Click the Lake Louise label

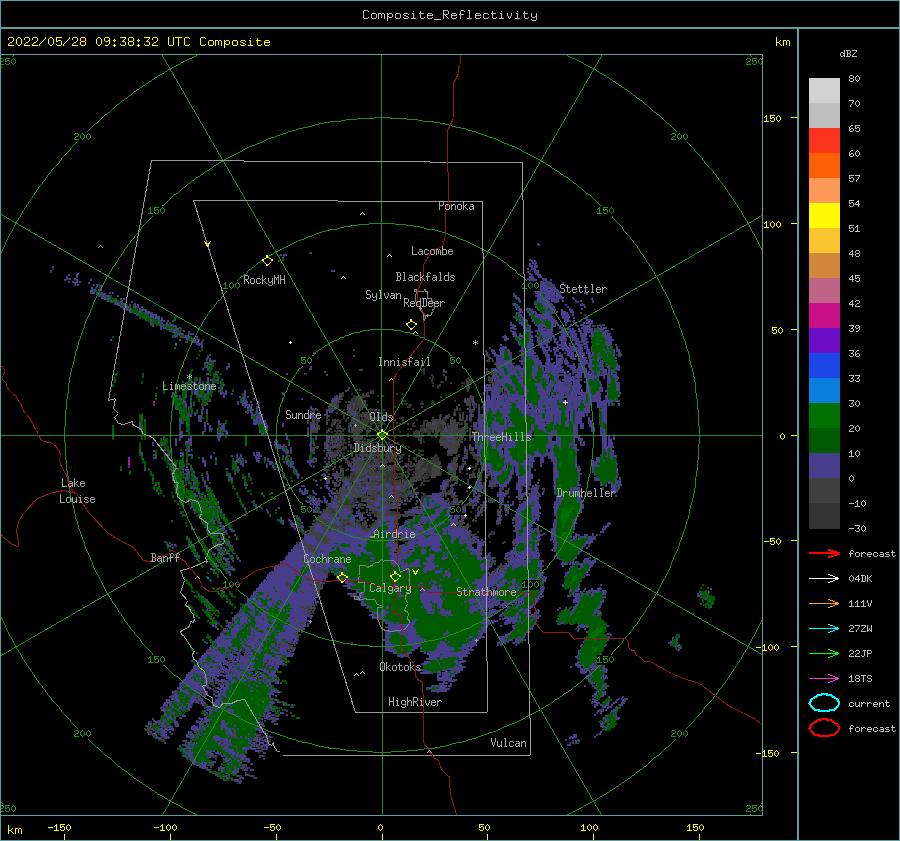pos(77,491)
